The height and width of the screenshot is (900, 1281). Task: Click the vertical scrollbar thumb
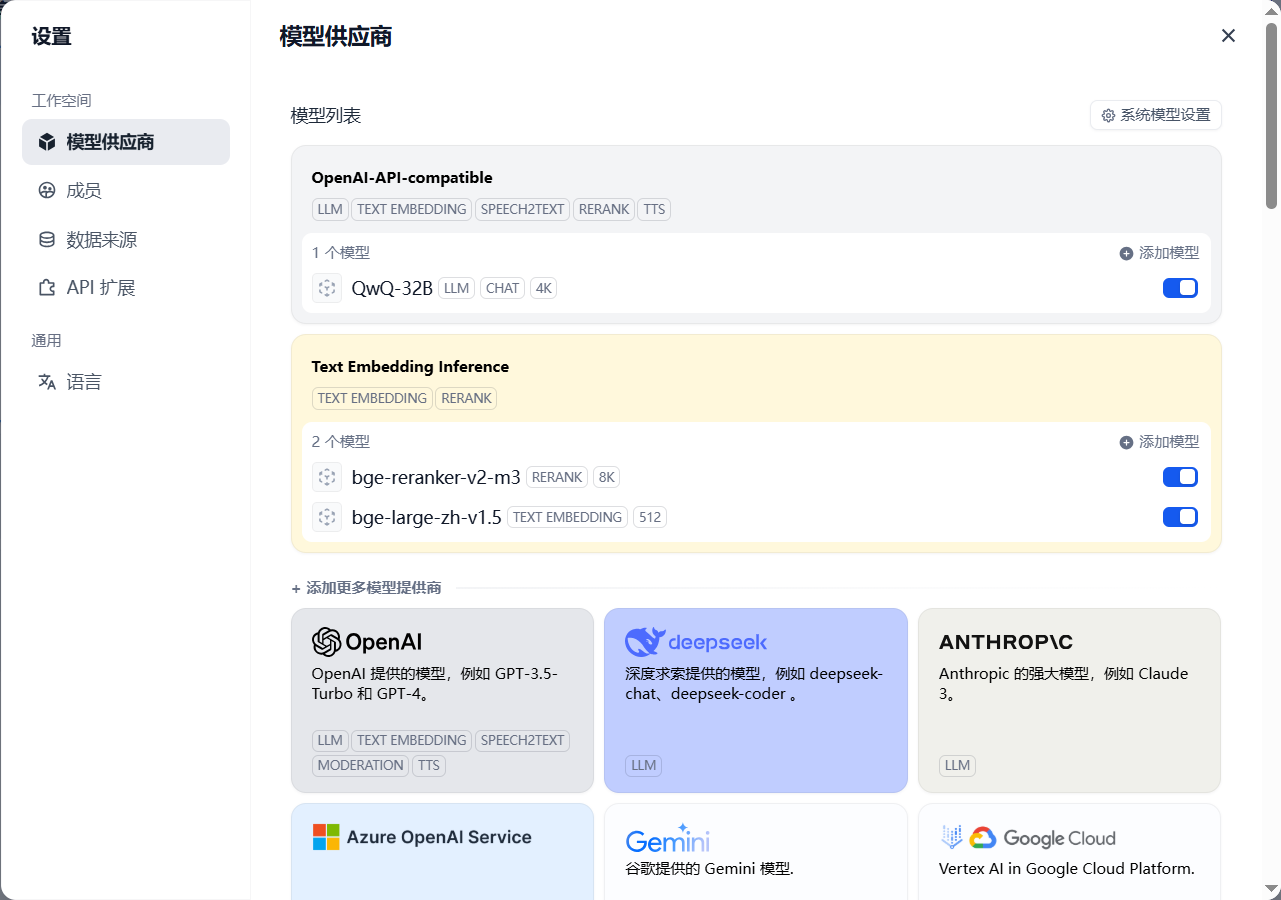pos(1272,115)
